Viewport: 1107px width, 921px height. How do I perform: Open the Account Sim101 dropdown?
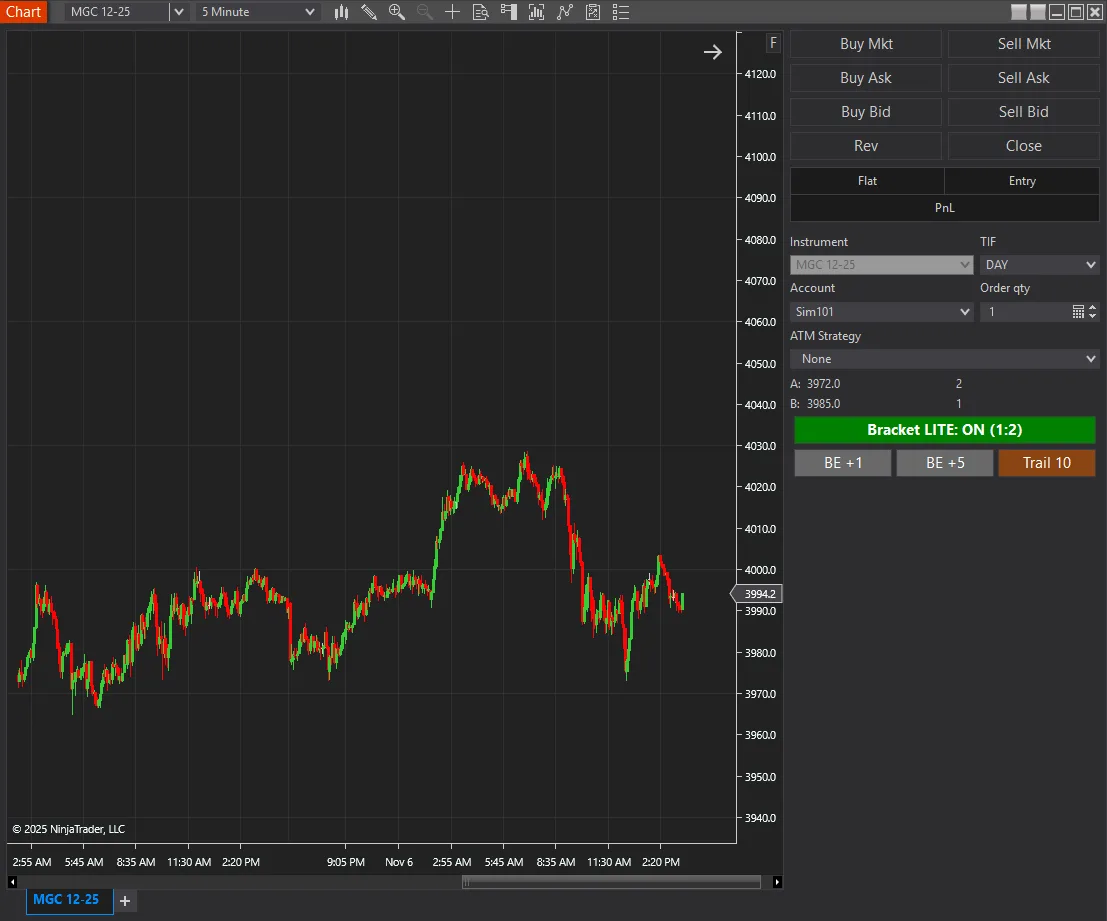(x=881, y=312)
